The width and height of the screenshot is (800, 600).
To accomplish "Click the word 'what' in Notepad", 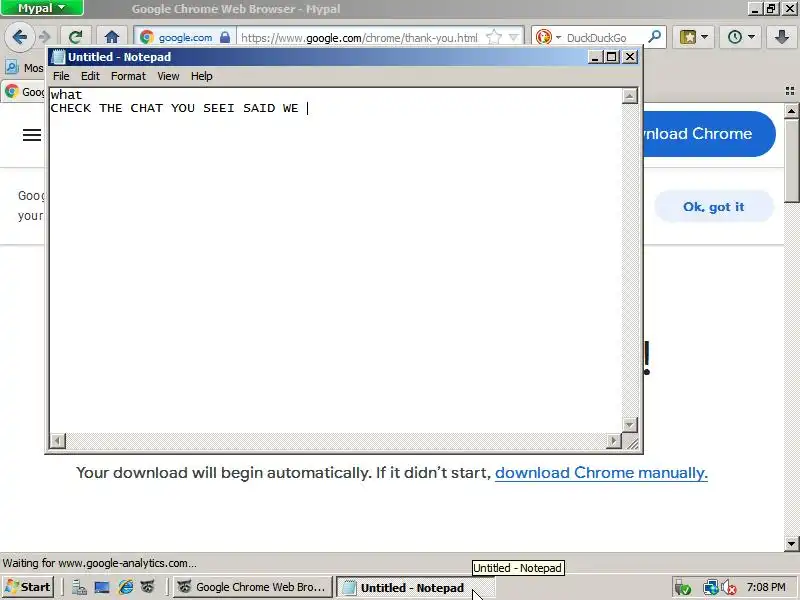I will point(66,94).
